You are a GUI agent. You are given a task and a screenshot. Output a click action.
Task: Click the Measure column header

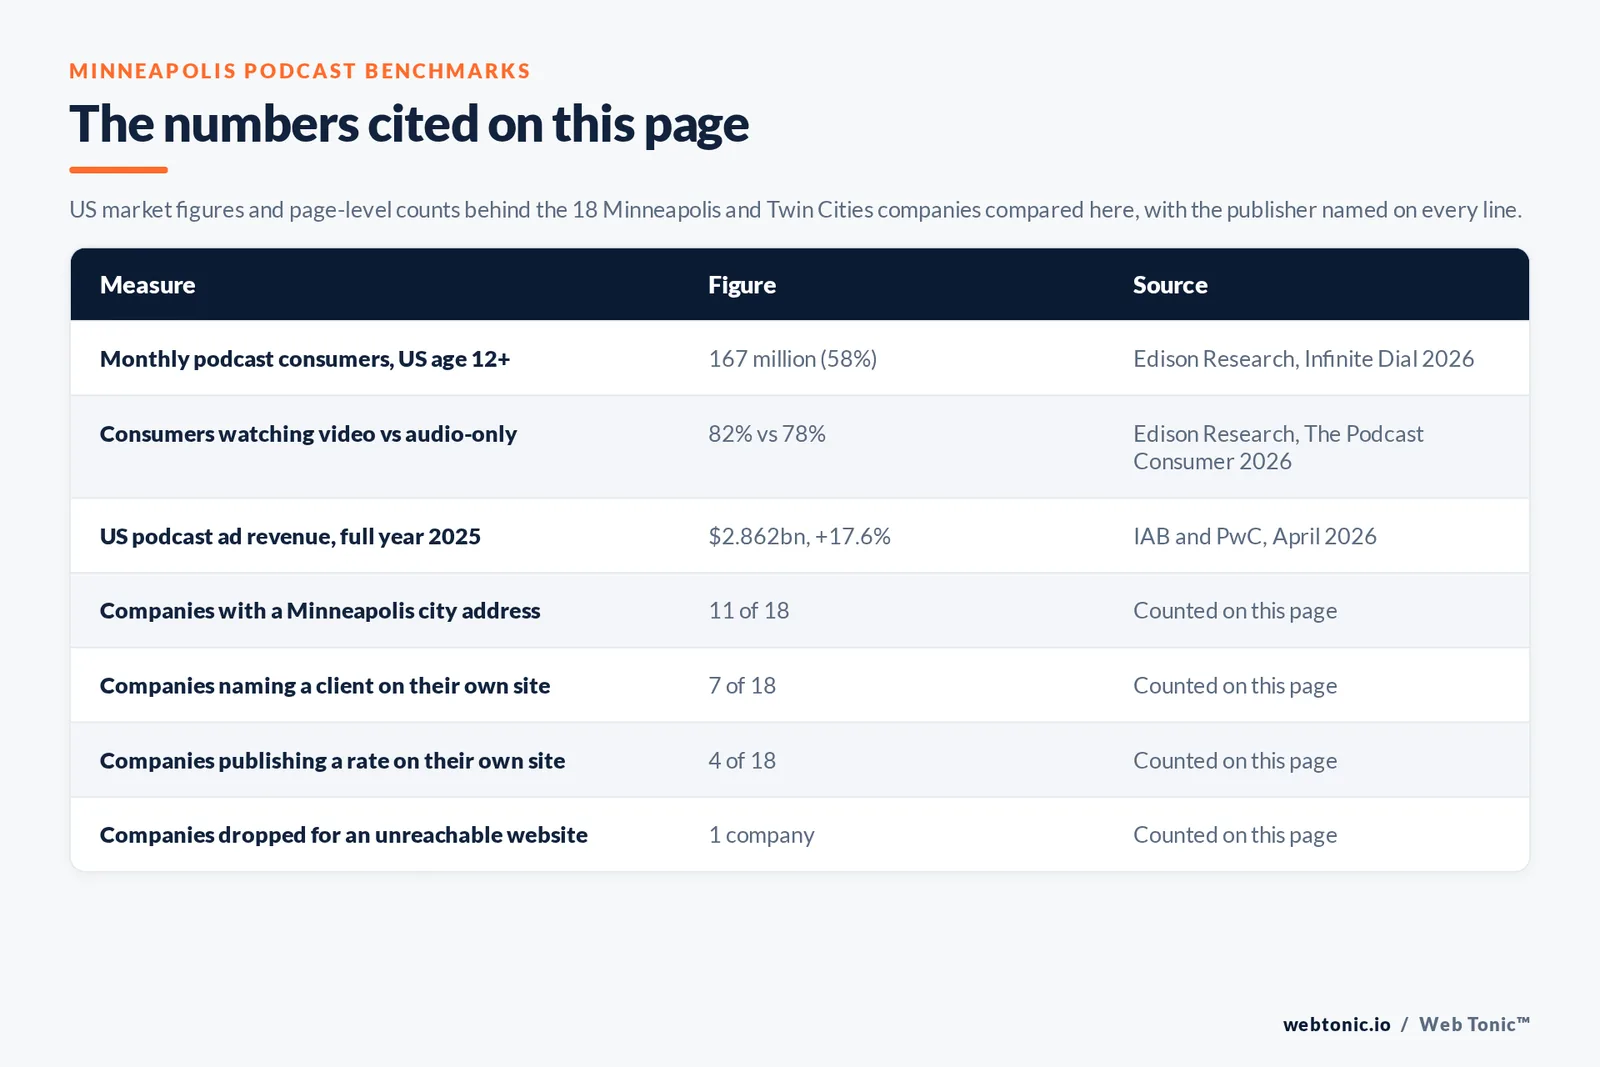[x=147, y=285]
